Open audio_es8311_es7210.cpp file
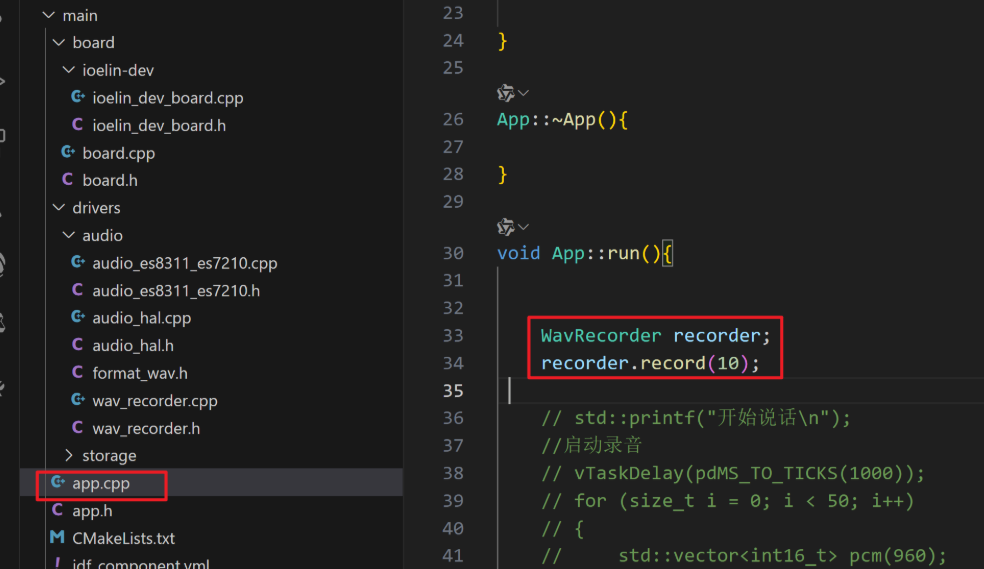This screenshot has height=569, width=984. [x=184, y=263]
